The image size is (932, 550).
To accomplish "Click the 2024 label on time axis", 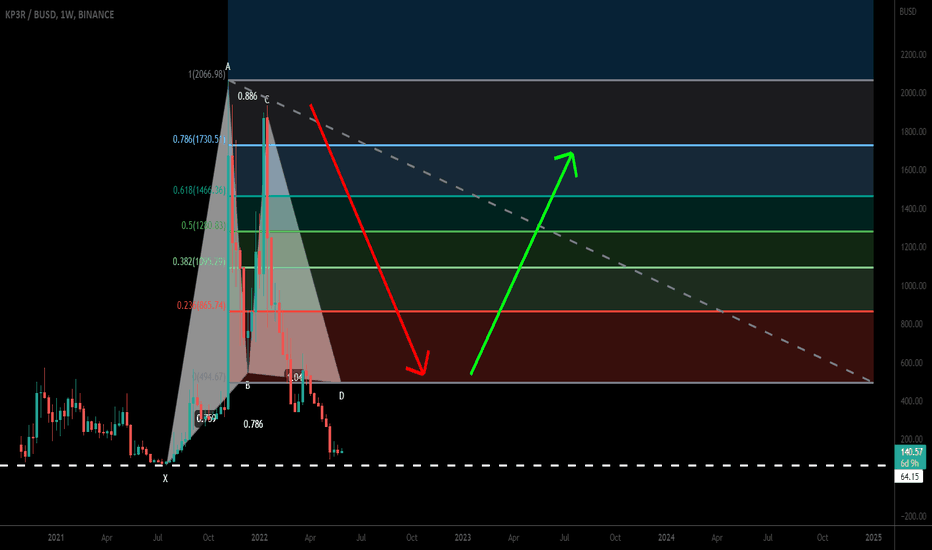I will pos(666,538).
